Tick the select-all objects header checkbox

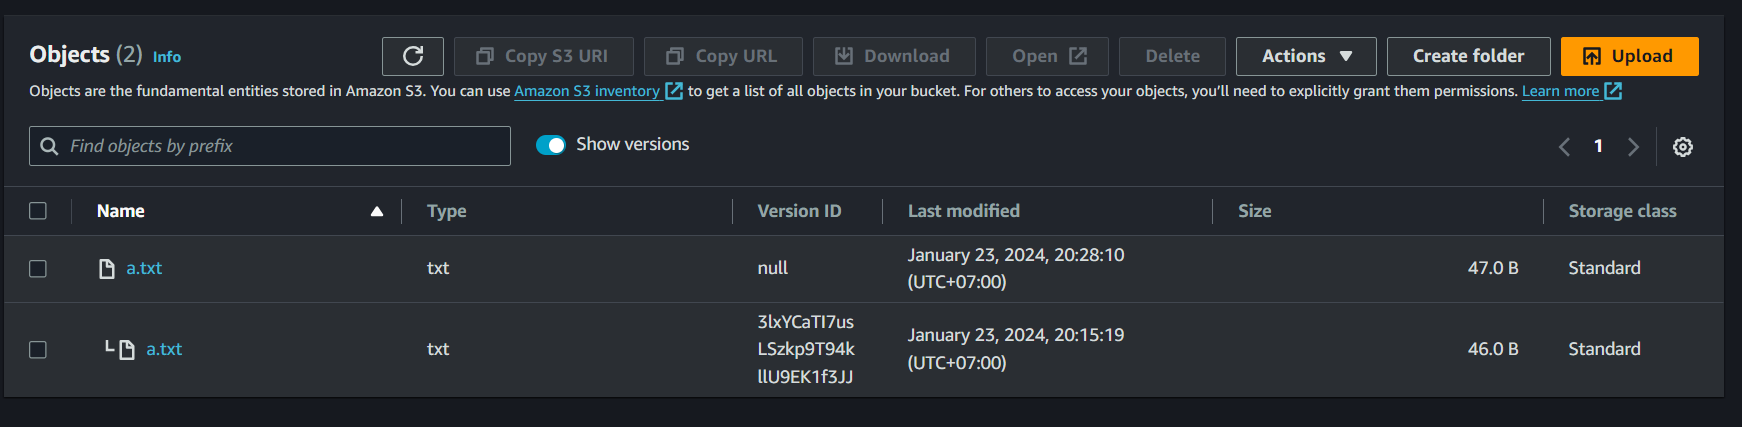tap(38, 211)
